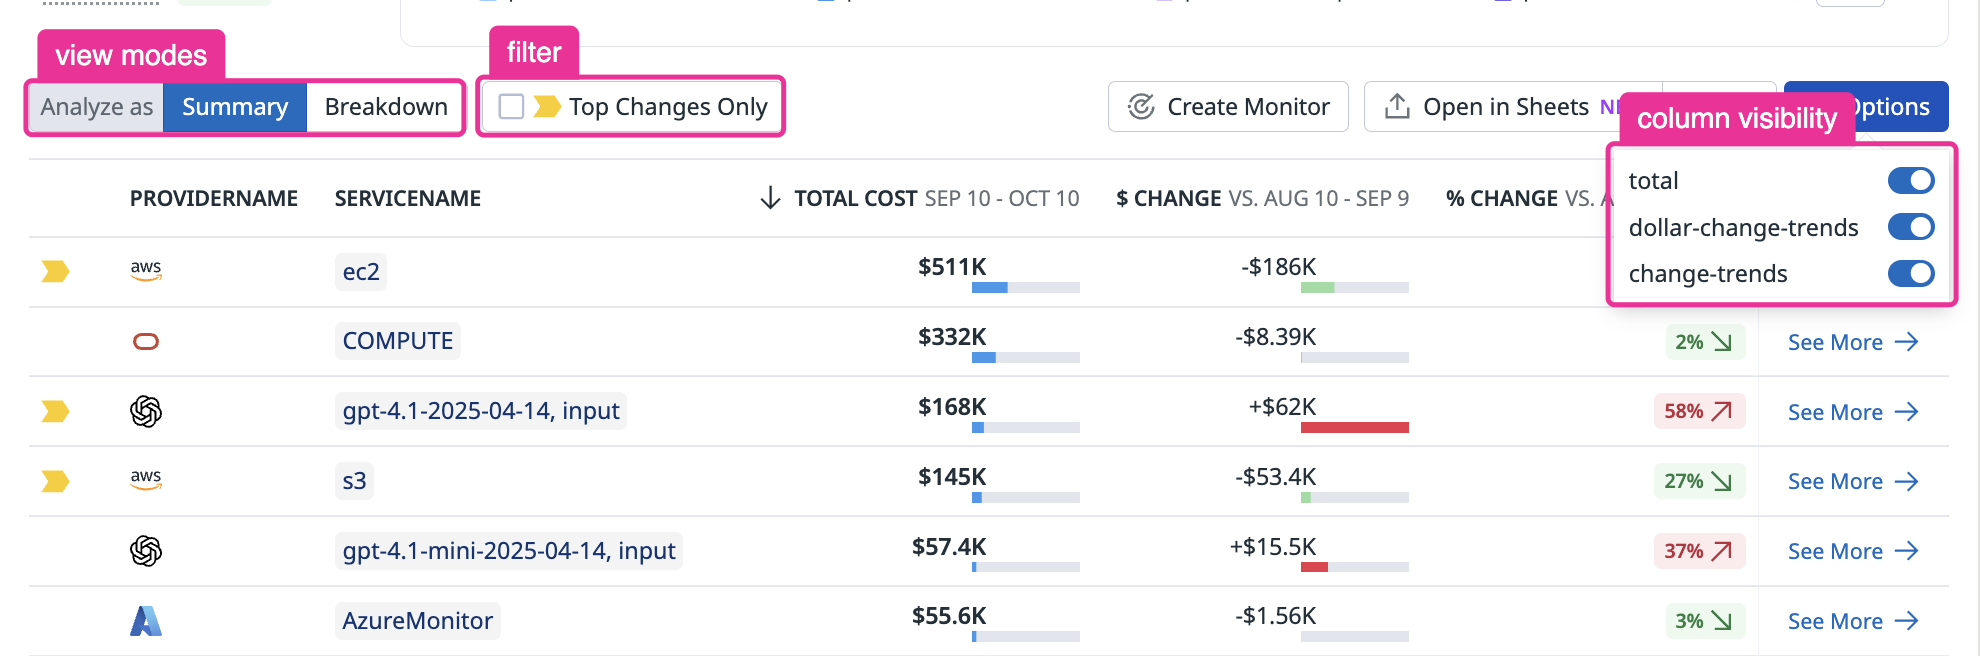This screenshot has width=1980, height=656.
Task: Turn off the change-trends toggle
Action: click(1910, 274)
